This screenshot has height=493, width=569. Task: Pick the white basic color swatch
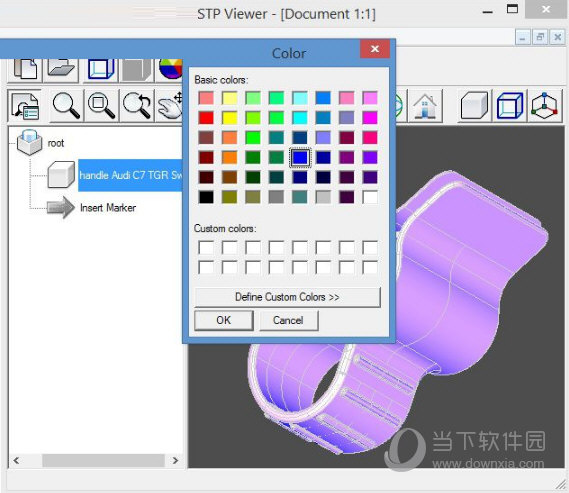(x=370, y=197)
